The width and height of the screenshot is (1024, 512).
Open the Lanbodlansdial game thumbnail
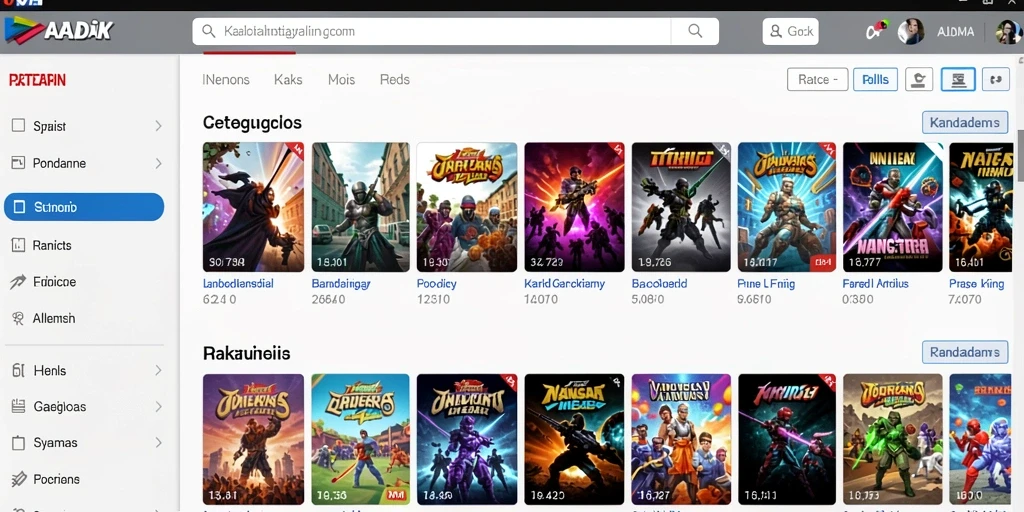253,207
